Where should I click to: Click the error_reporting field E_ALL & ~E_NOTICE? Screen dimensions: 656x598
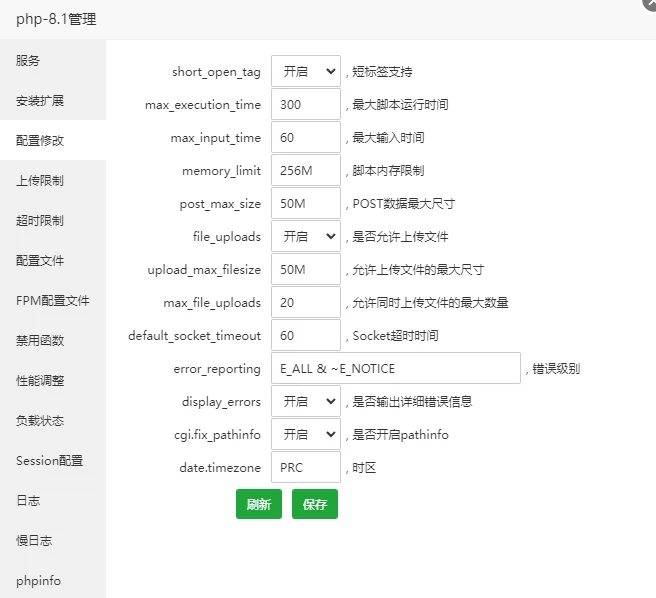[396, 368]
